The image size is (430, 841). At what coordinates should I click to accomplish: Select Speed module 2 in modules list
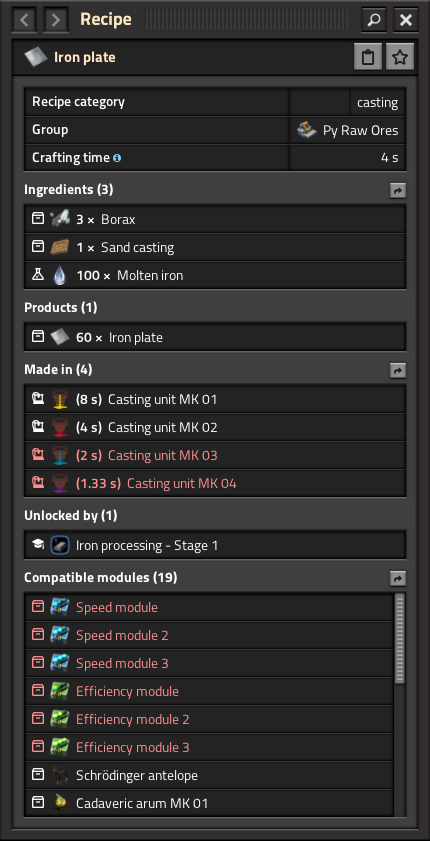[209, 636]
